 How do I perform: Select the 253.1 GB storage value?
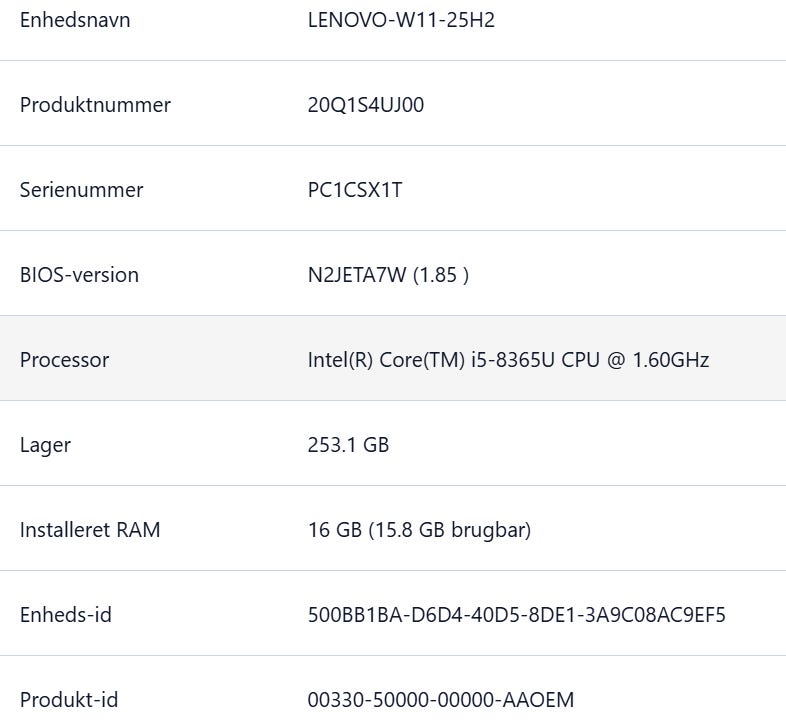[x=348, y=445]
